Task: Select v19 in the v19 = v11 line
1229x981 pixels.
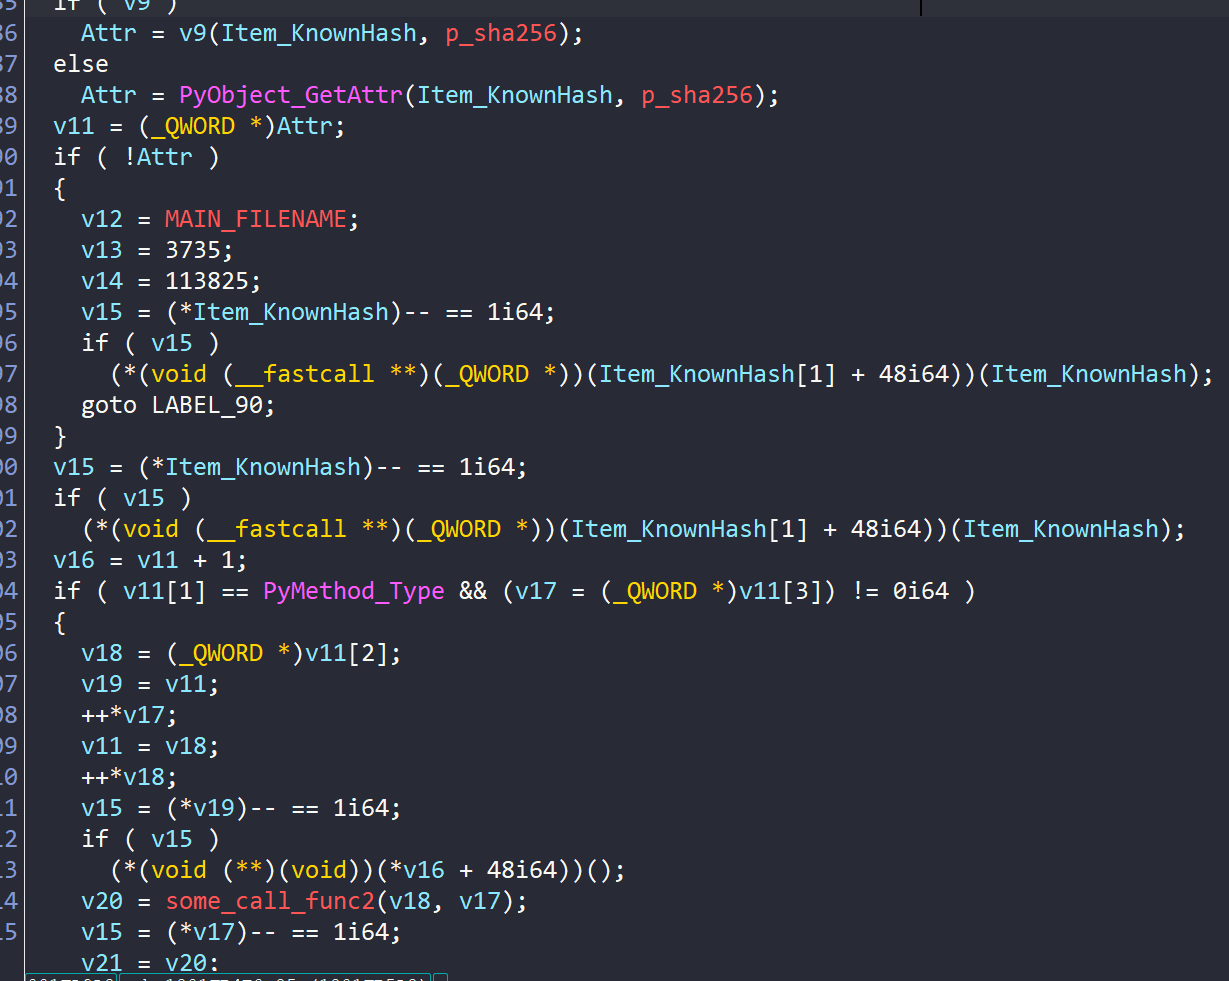Action: tap(102, 684)
